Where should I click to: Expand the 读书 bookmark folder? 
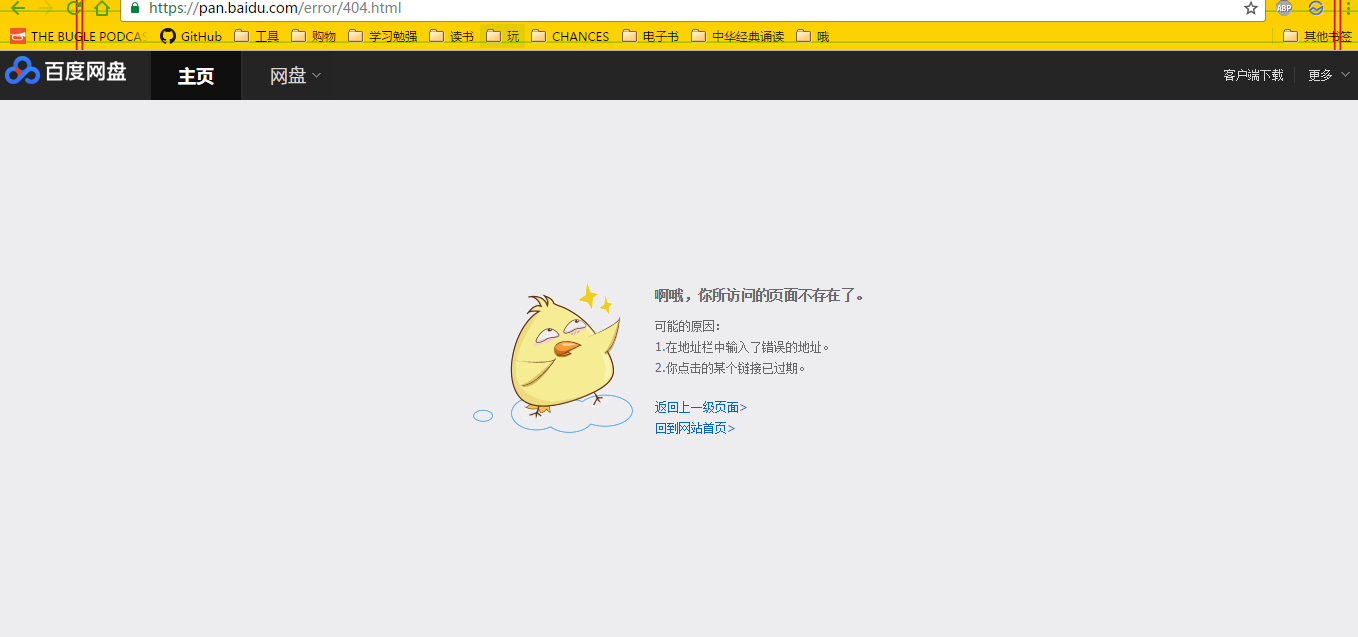point(451,36)
